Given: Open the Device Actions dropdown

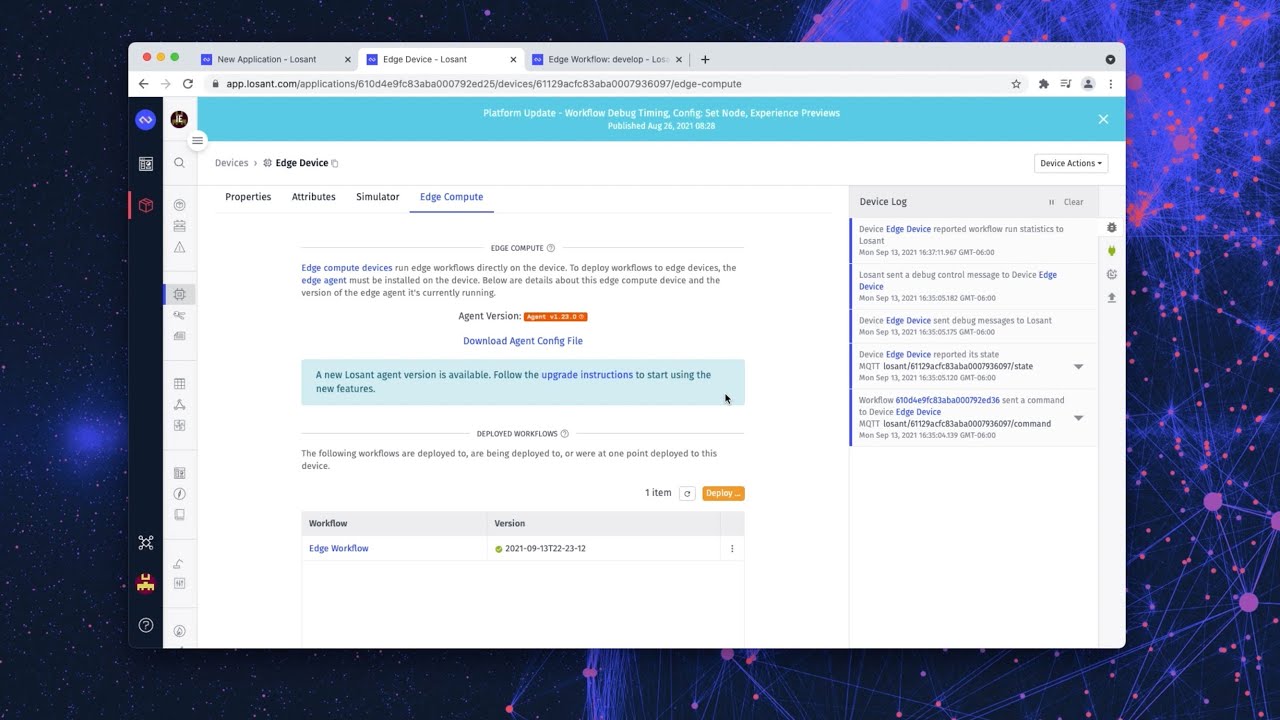Looking at the screenshot, I should click(x=1071, y=163).
